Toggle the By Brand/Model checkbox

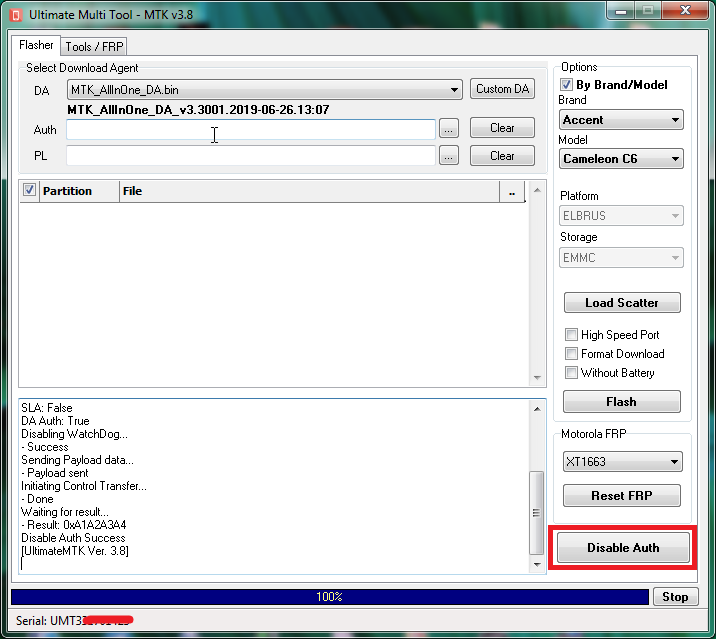click(x=566, y=85)
